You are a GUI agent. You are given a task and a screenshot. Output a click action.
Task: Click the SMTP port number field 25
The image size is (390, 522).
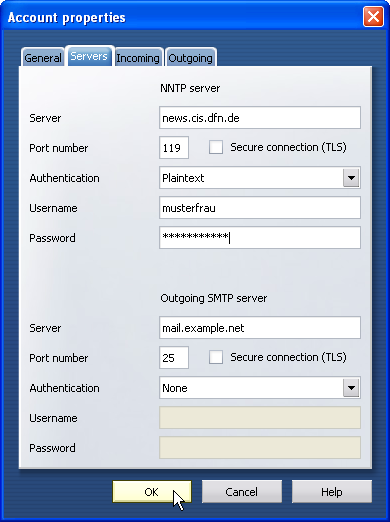click(174, 358)
